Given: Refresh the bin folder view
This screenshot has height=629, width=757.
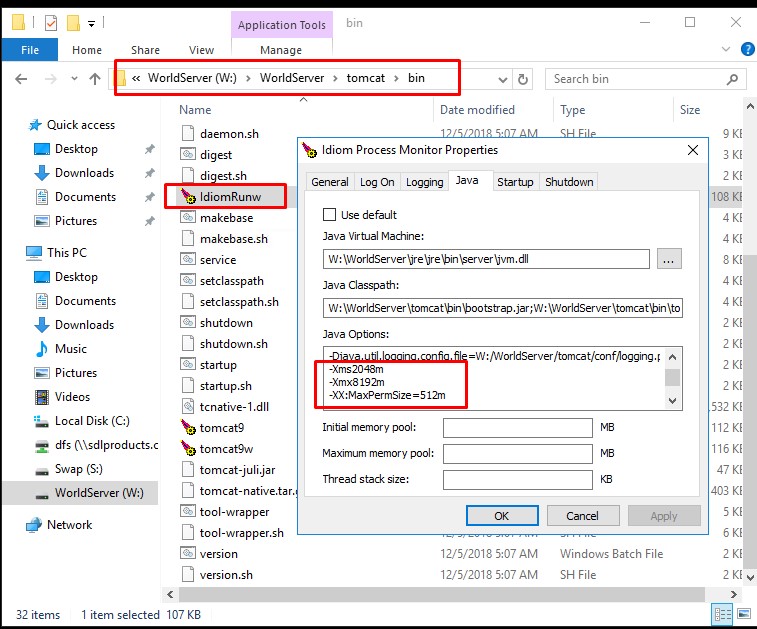Looking at the screenshot, I should [522, 79].
